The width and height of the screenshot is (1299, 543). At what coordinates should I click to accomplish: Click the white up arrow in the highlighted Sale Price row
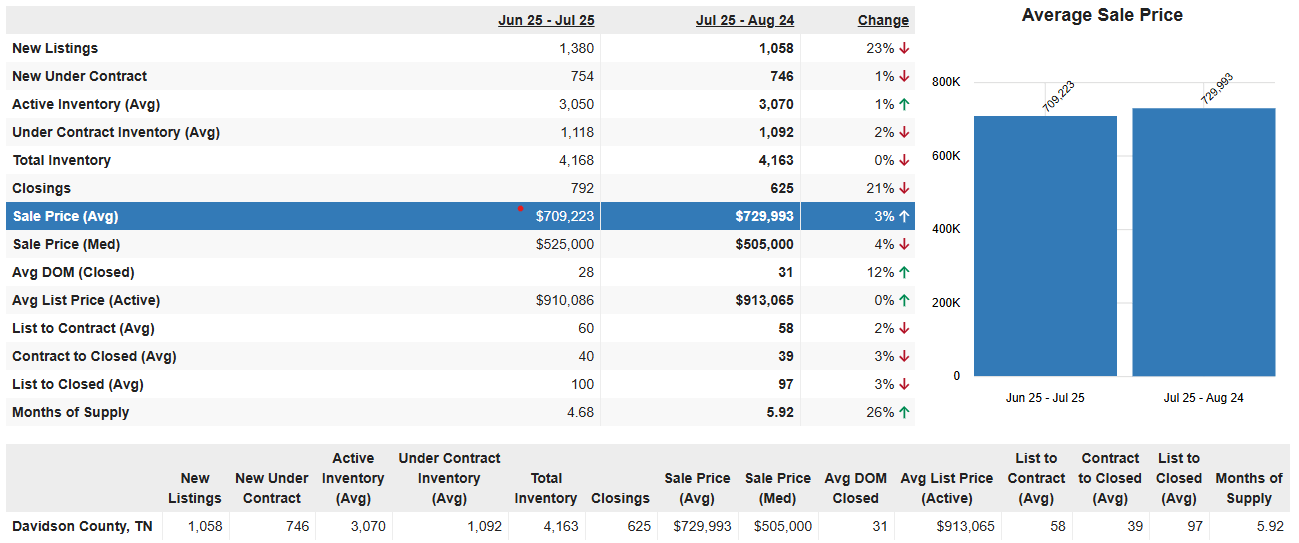click(x=904, y=216)
